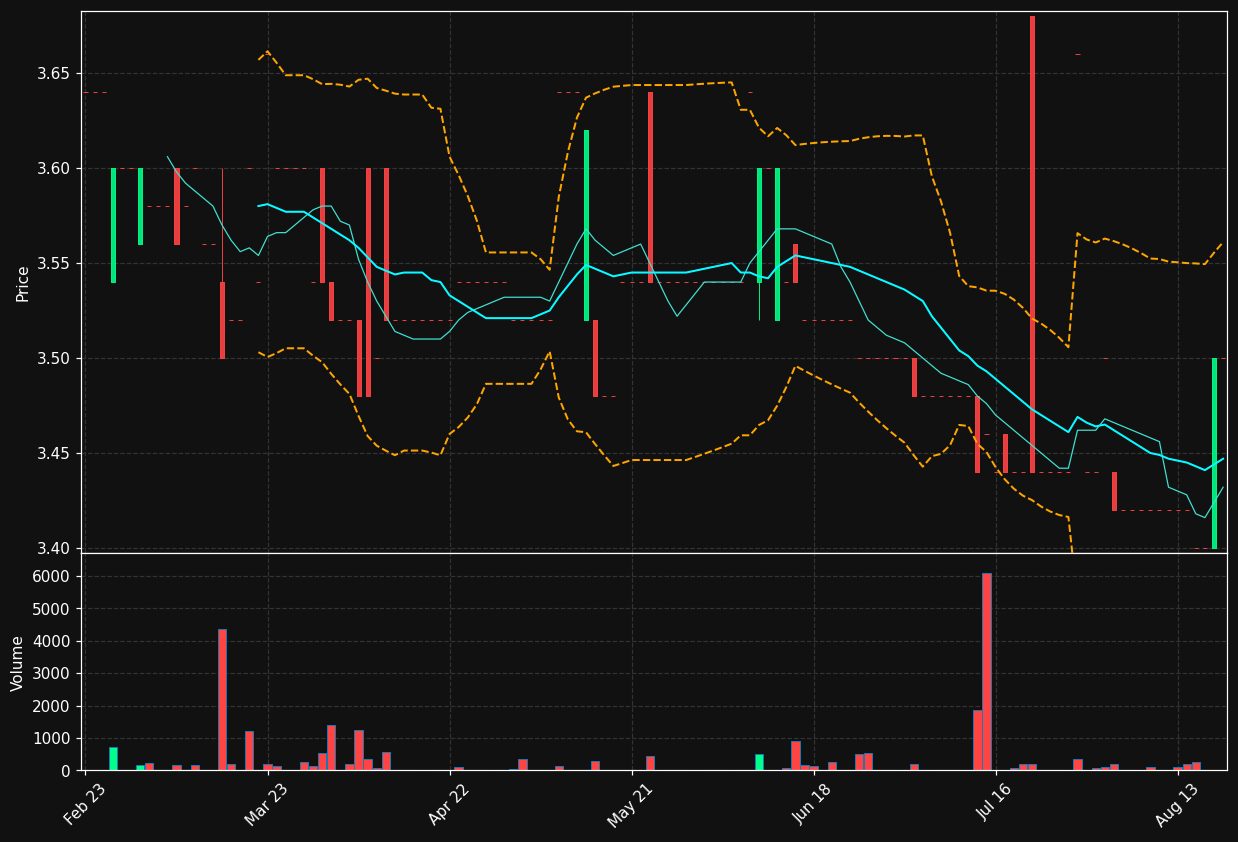Click the 6000 volume axis label
This screenshot has width=1238, height=842.
[x=54, y=577]
